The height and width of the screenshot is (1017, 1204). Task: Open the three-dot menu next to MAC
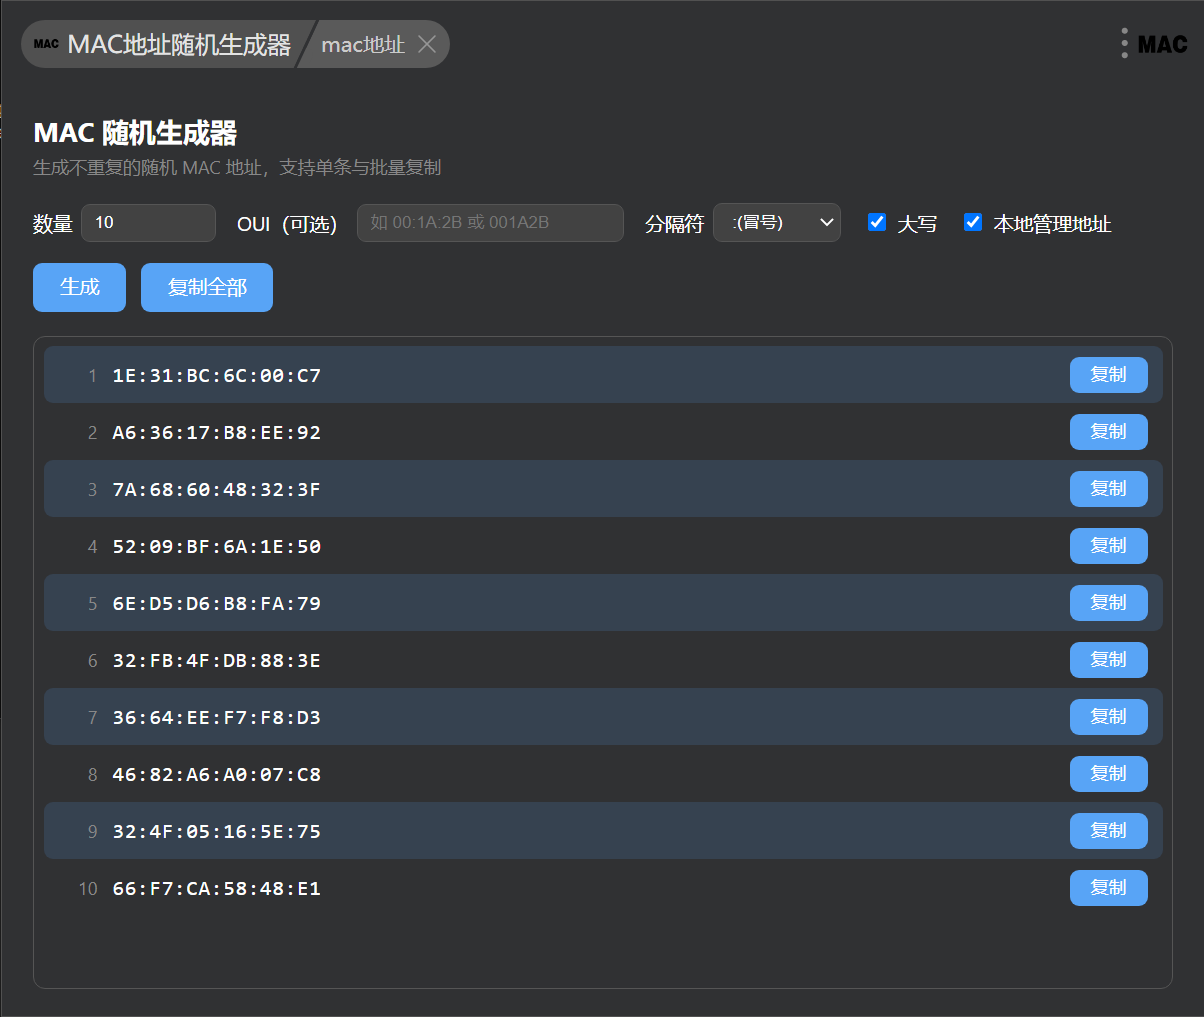(1125, 43)
